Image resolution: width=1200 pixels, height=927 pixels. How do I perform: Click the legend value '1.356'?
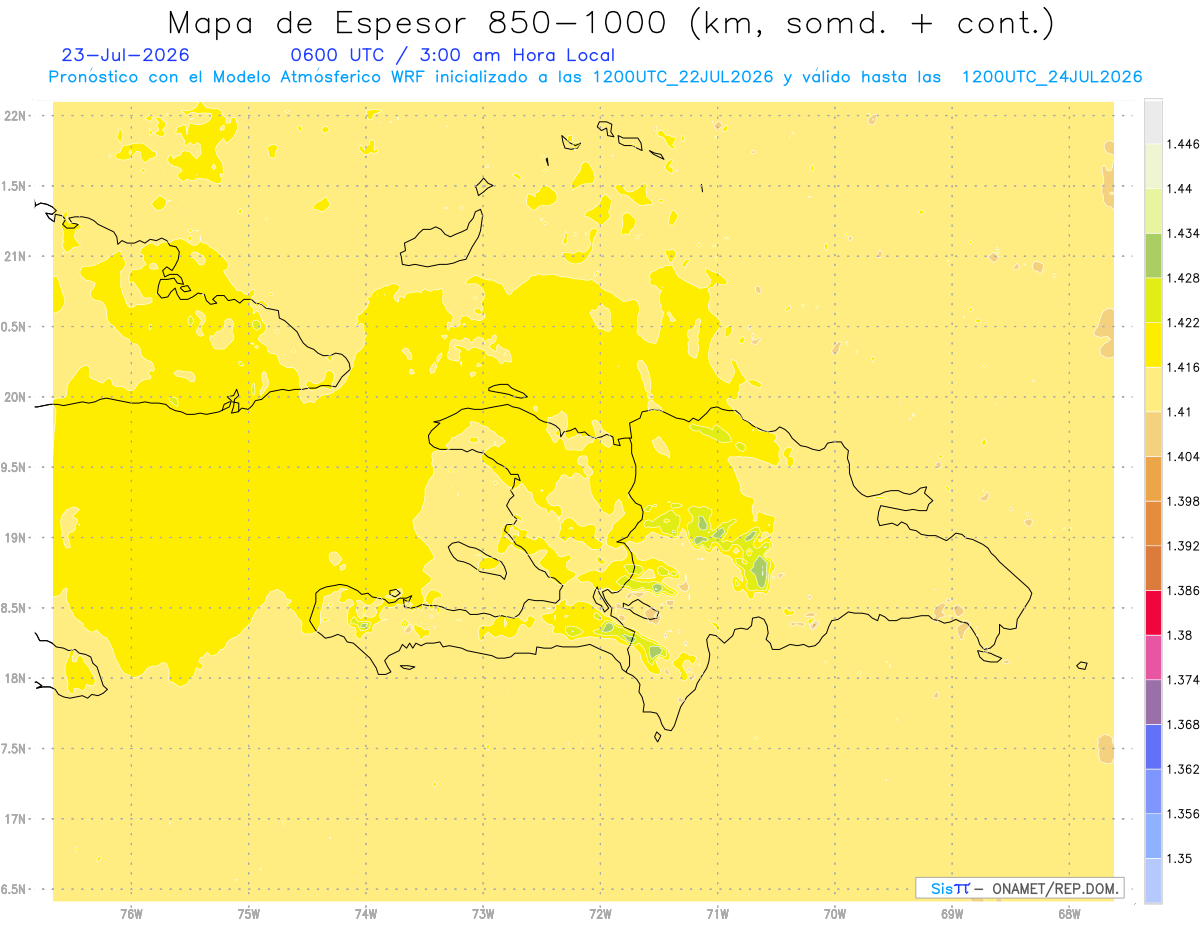coord(1184,814)
